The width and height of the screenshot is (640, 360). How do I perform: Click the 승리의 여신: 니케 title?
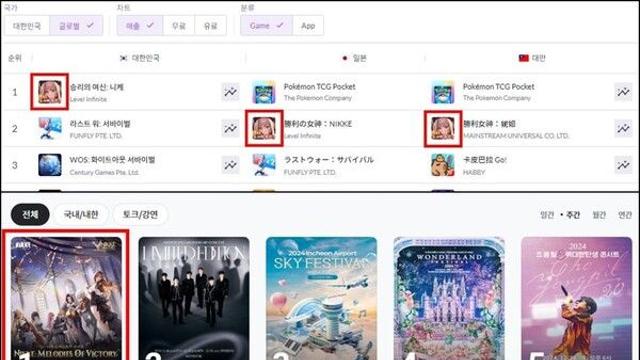click(x=97, y=87)
